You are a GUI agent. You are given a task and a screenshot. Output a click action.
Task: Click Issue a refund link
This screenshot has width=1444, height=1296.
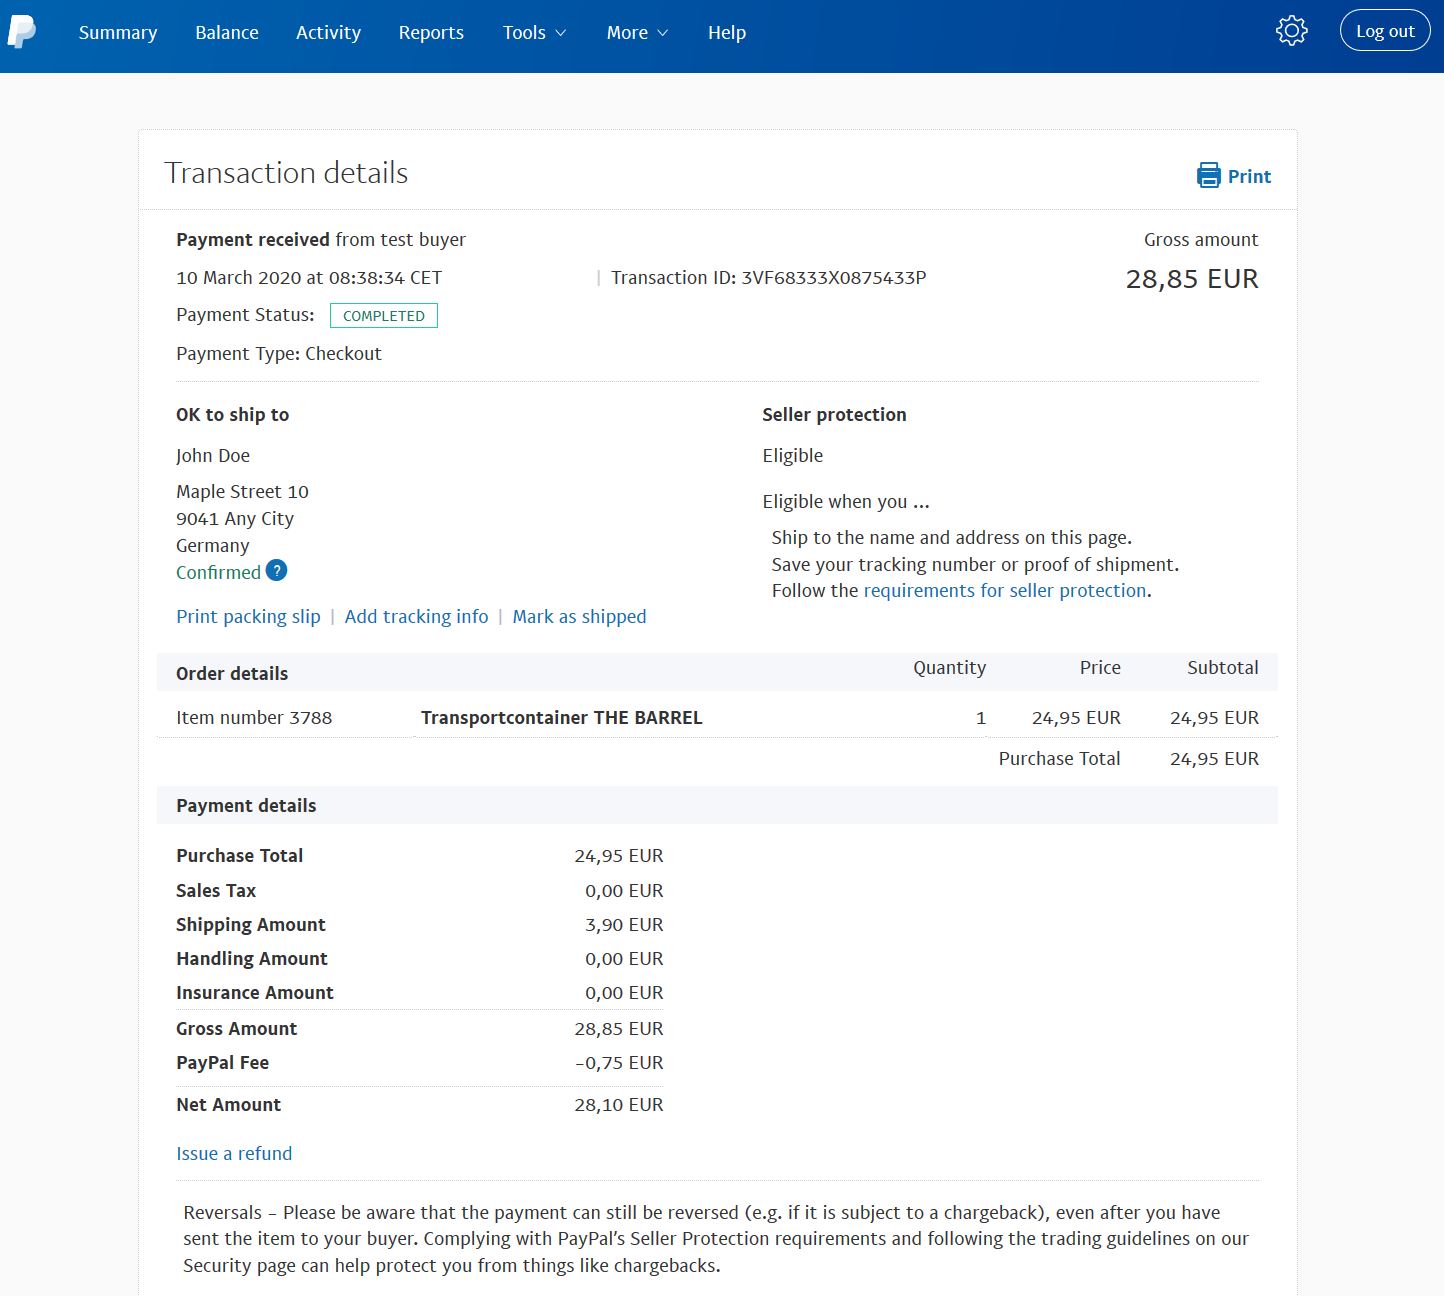(234, 1154)
